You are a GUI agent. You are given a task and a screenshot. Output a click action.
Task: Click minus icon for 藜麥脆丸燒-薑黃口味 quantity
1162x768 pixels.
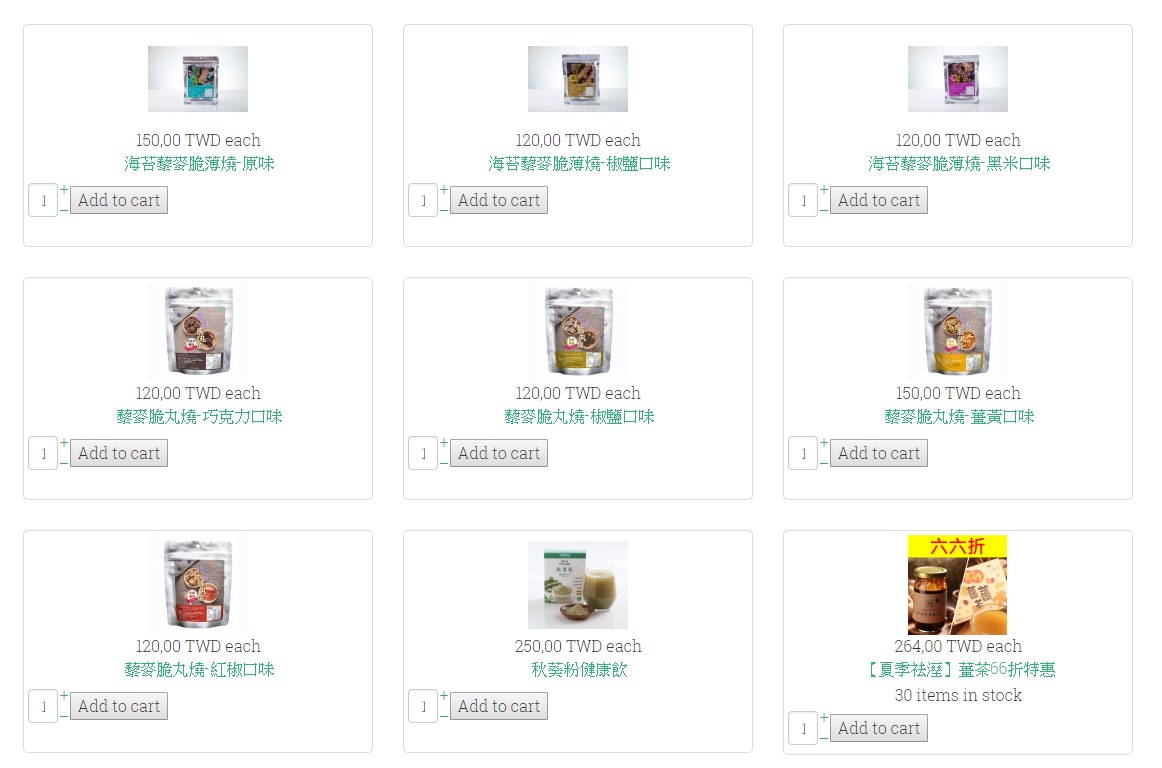pos(824,463)
